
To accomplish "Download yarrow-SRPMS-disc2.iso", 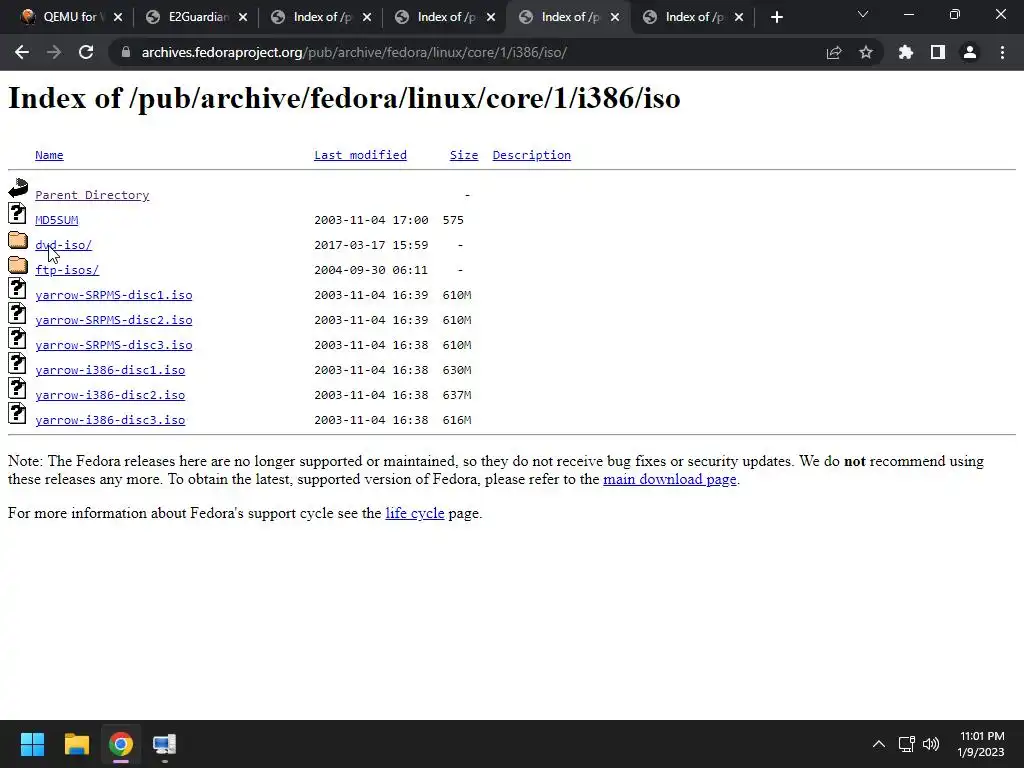I will point(114,320).
